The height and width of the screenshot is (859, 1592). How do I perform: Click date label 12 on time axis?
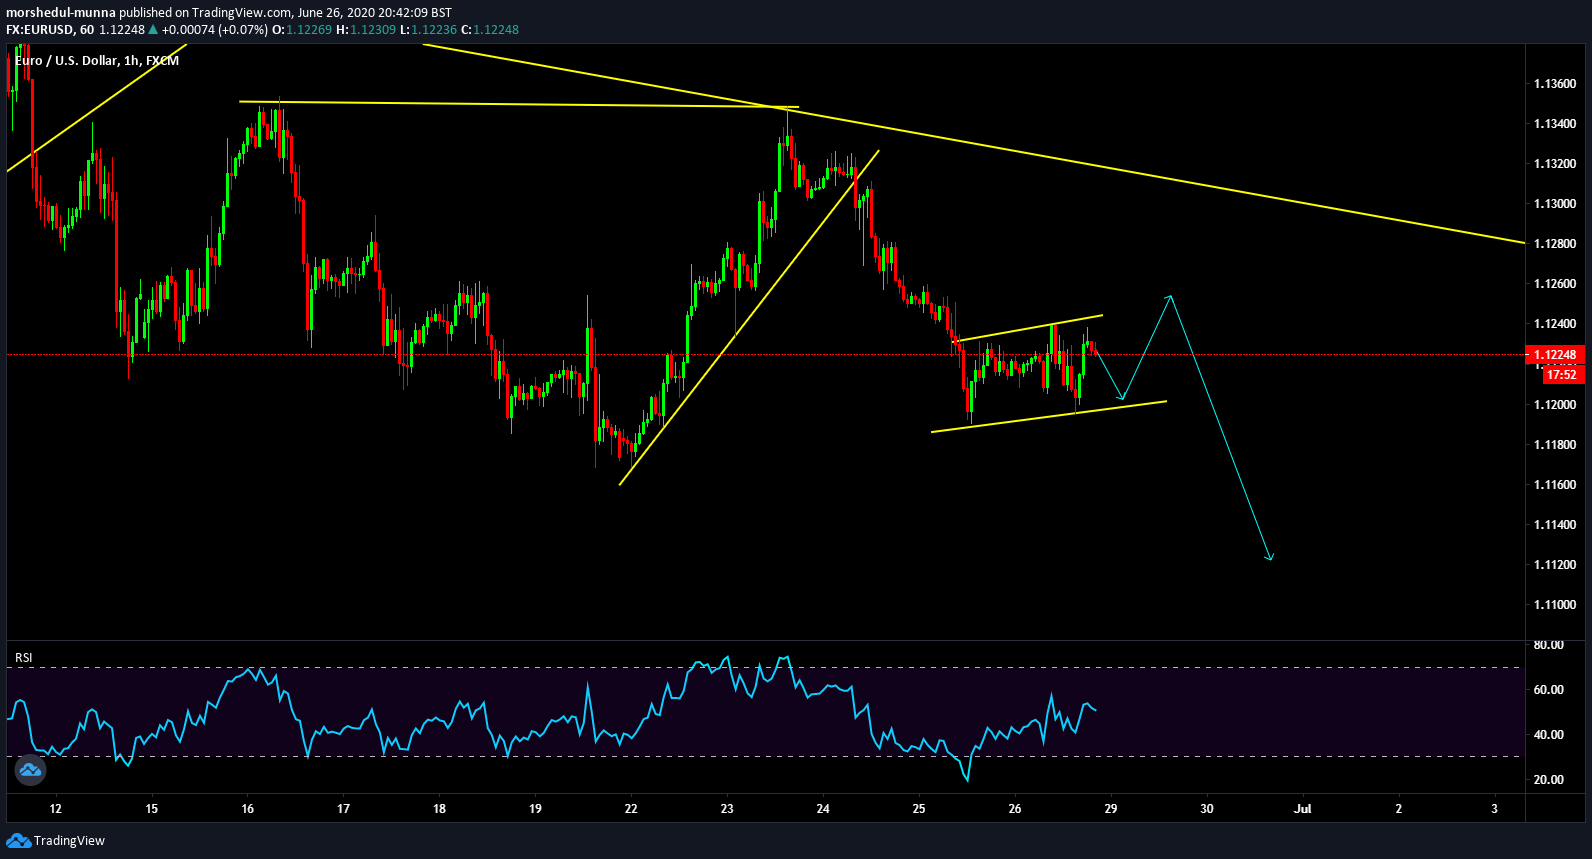(56, 809)
